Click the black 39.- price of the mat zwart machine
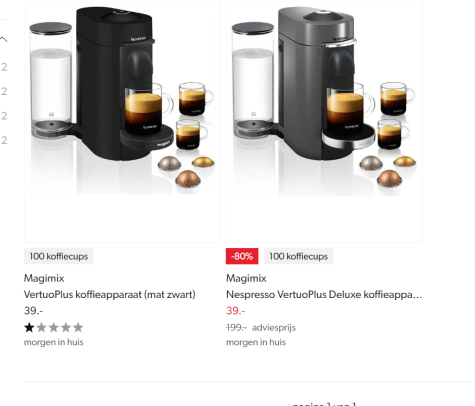Screen dimensions: 475x406 tap(33, 311)
